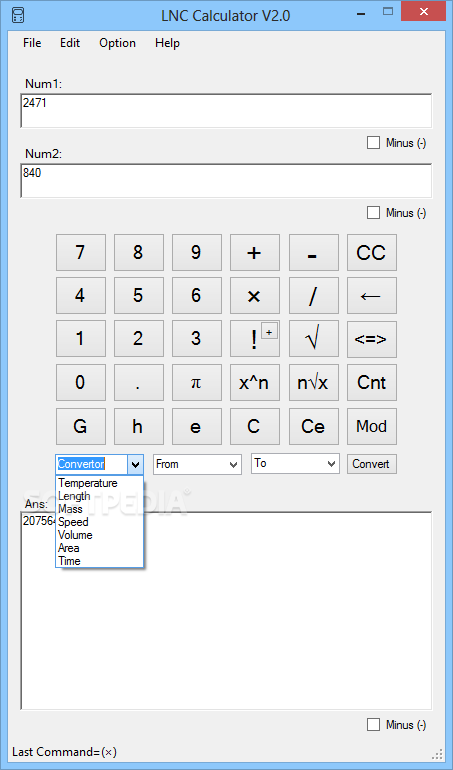This screenshot has width=453, height=770.
Task: Close the LNC Calculator window
Action: (x=424, y=11)
